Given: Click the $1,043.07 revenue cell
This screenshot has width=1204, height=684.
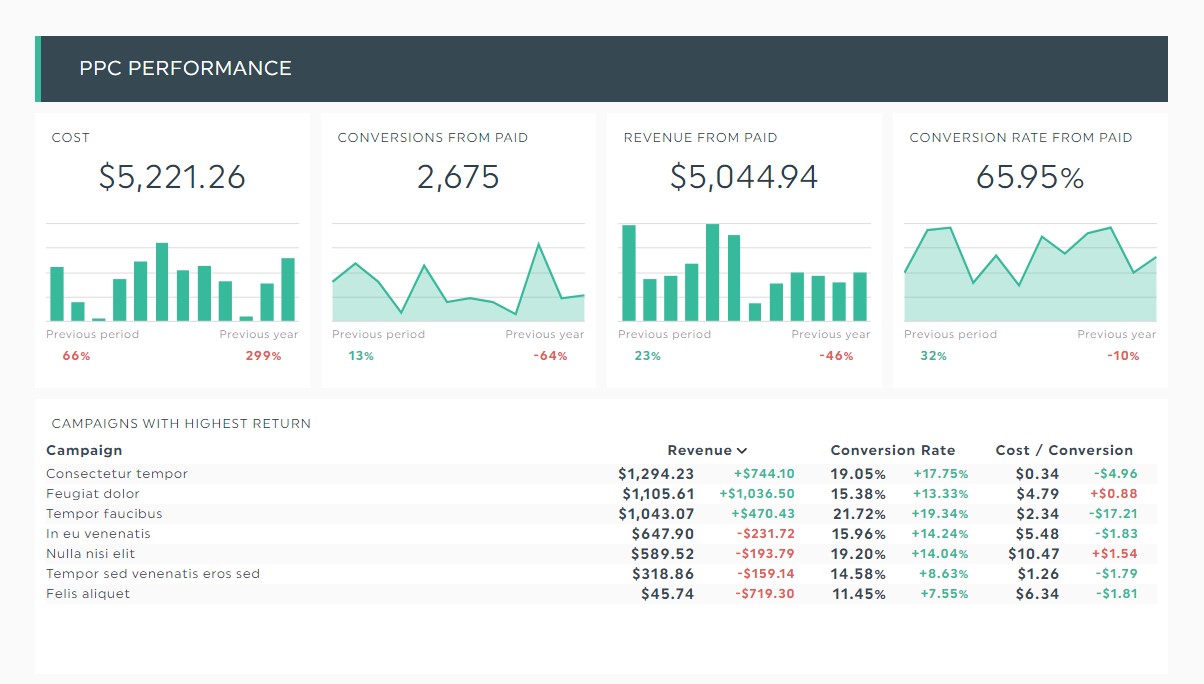Looking at the screenshot, I should coord(656,514).
